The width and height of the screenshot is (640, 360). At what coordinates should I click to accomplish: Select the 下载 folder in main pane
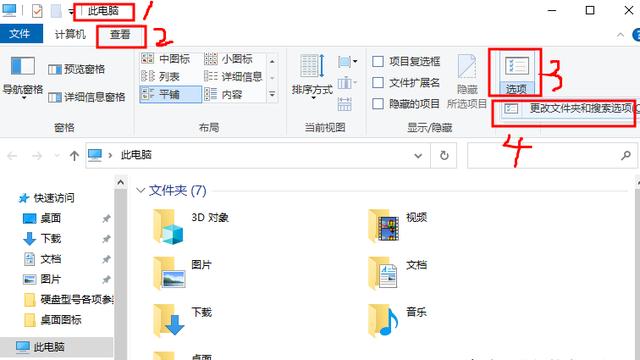coord(182,320)
